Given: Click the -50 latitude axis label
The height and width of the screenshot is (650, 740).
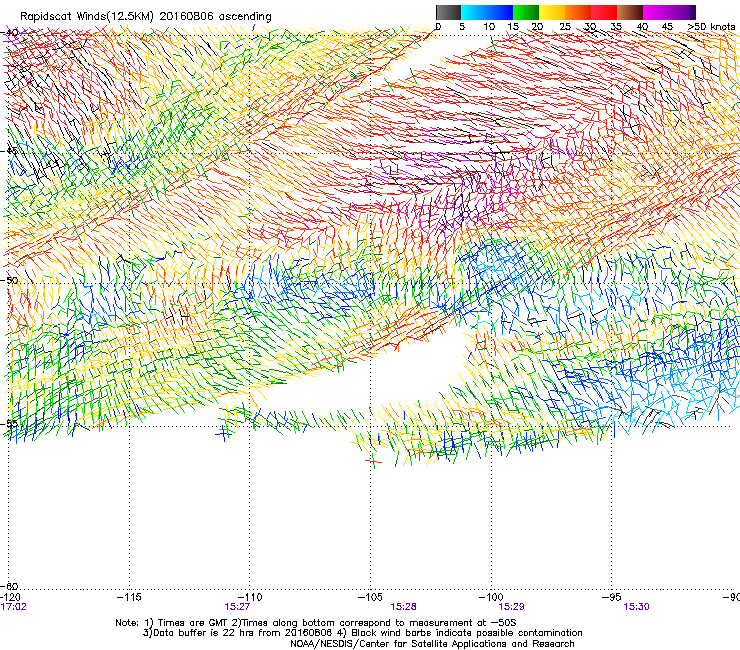Looking at the screenshot, I should coord(11,280).
